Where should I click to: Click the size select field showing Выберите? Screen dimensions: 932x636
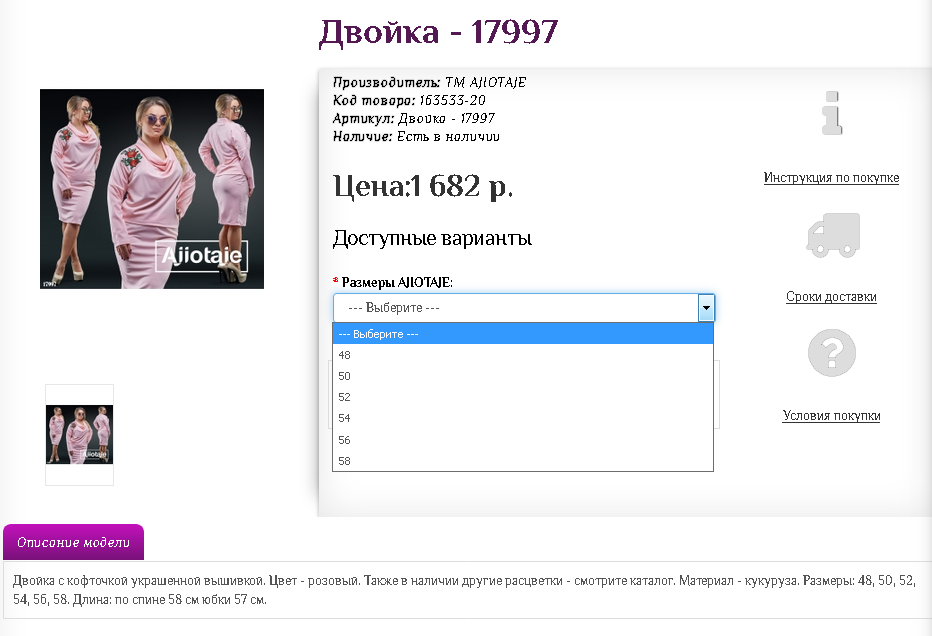click(515, 308)
